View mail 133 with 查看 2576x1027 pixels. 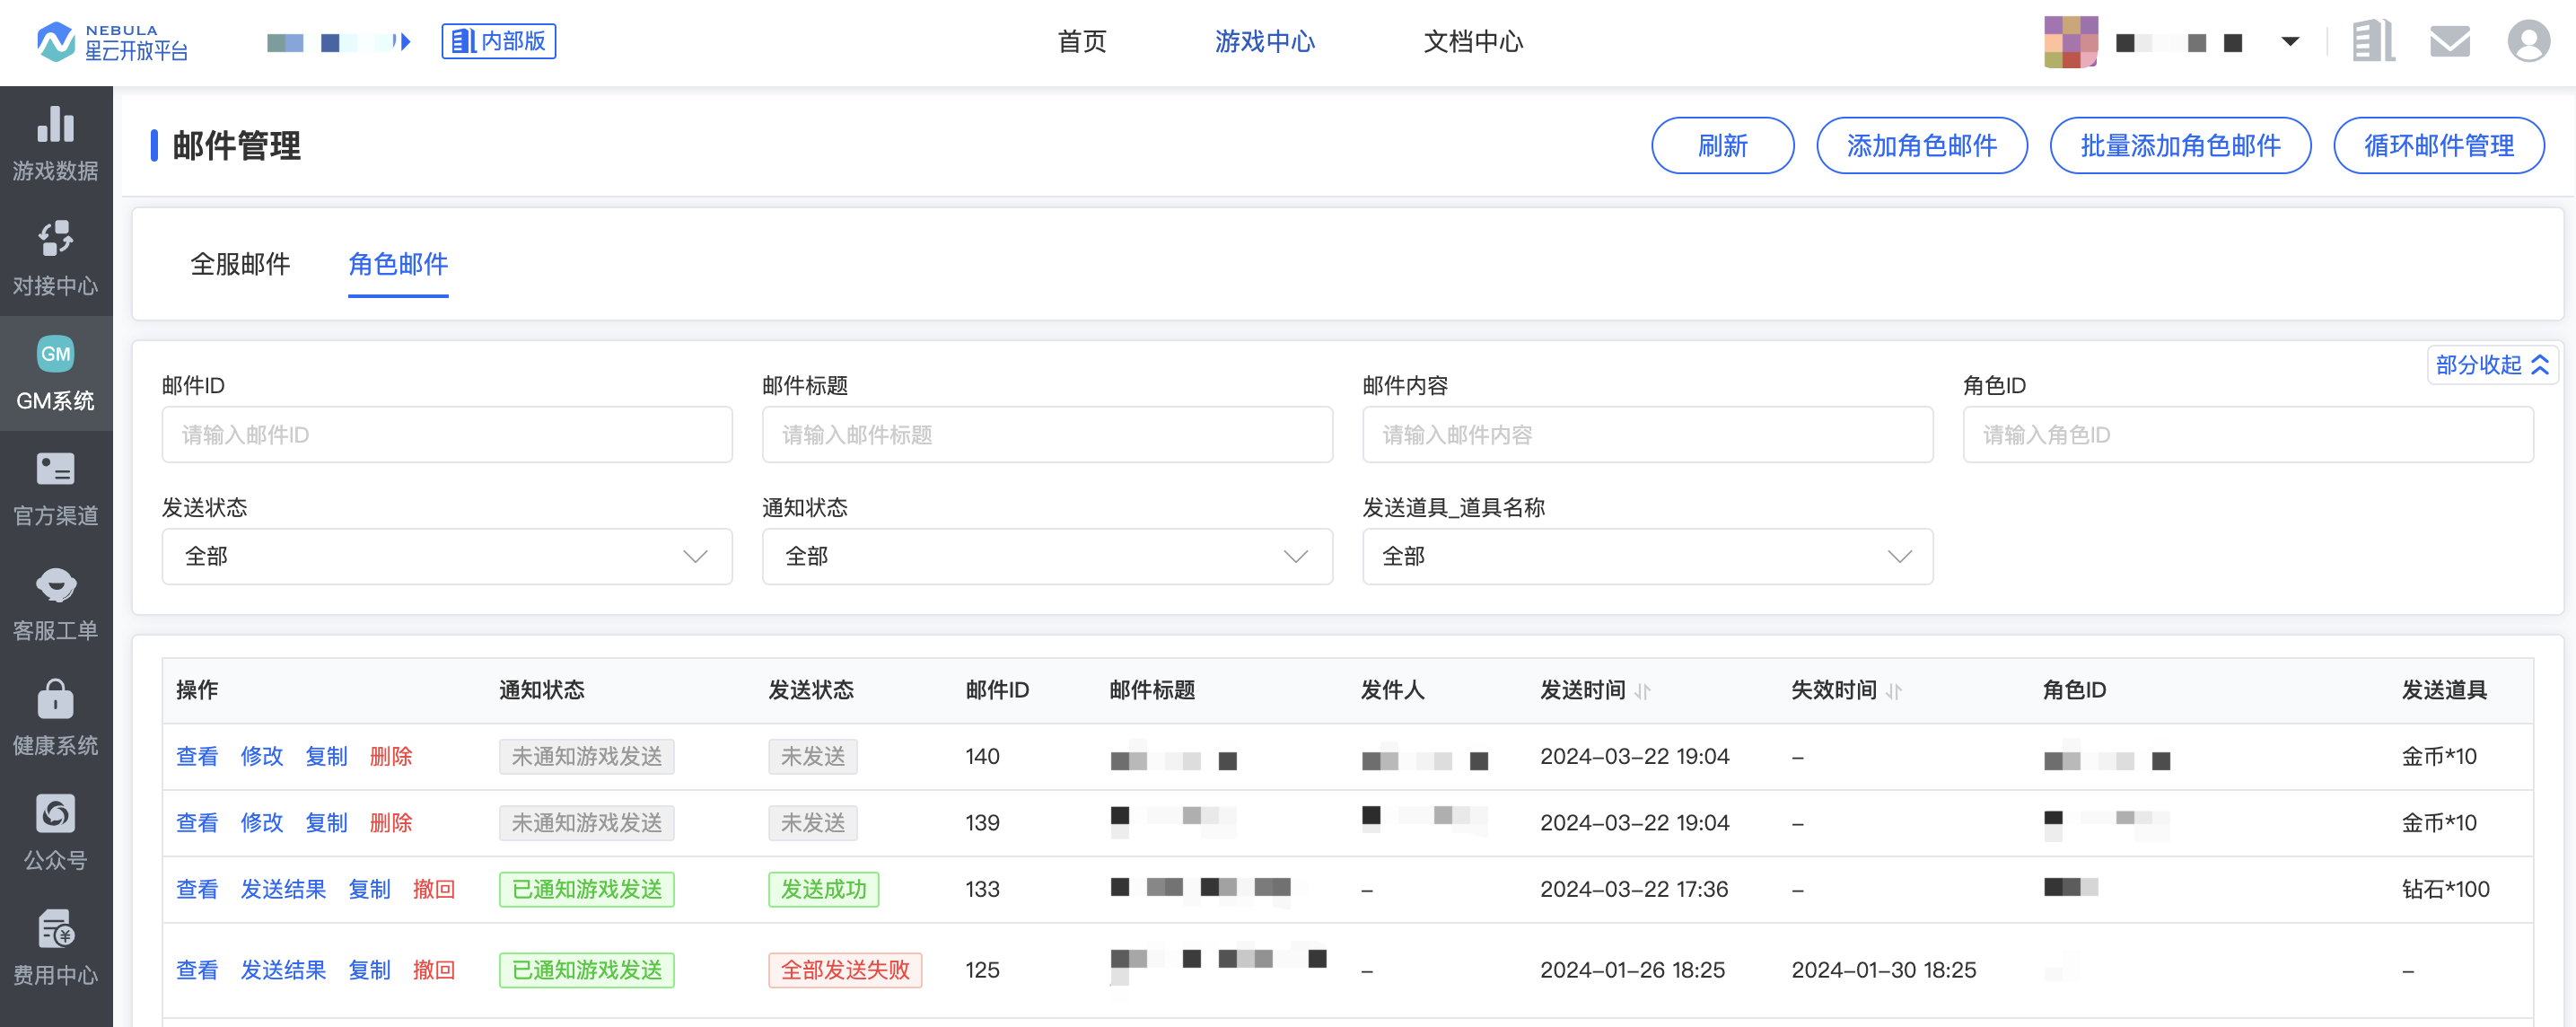pos(197,889)
